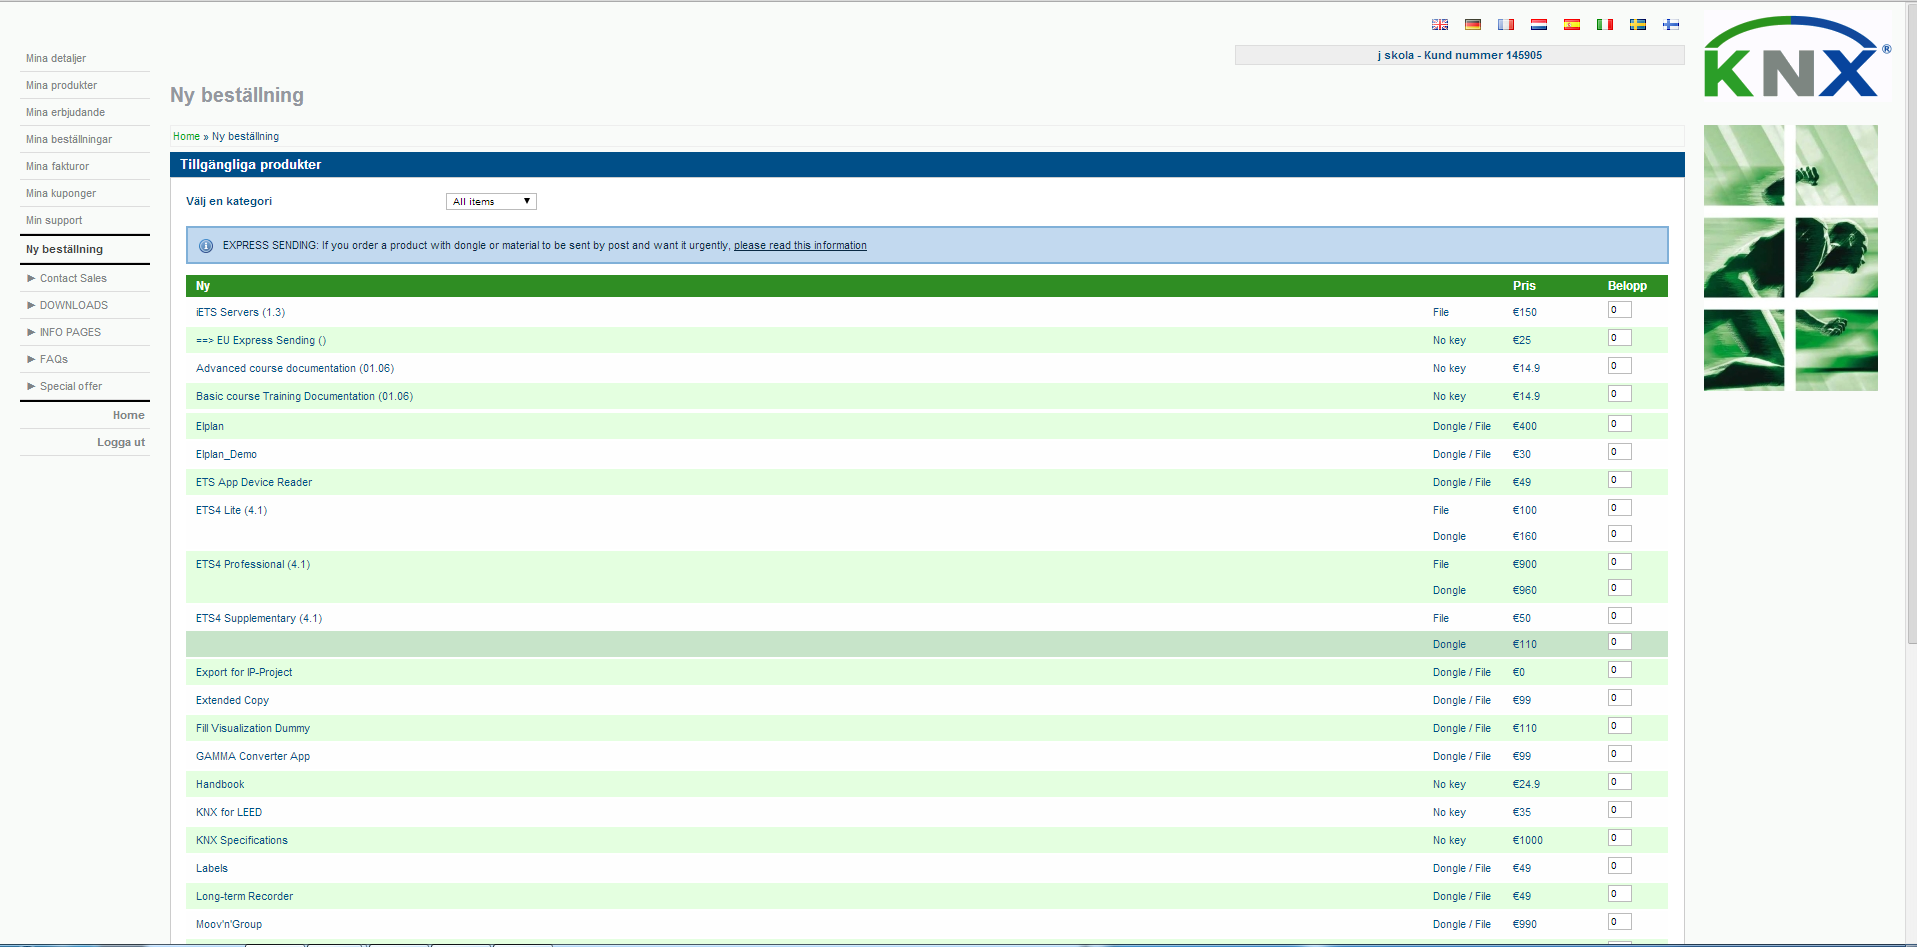The width and height of the screenshot is (1917, 947).
Task: Click quantity field for ETS4 Lite Dongle €160
Action: coord(1620,534)
